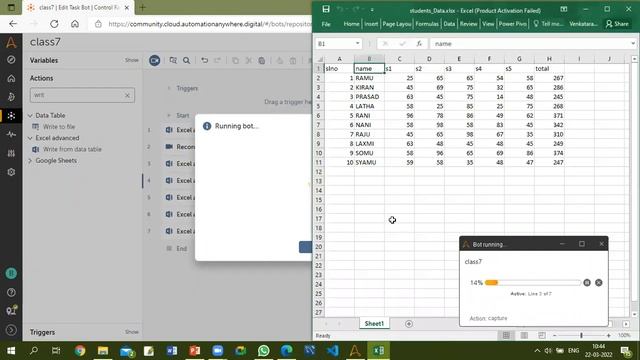
Task: Collapse the Data Table actions group
Action: pos(30,116)
